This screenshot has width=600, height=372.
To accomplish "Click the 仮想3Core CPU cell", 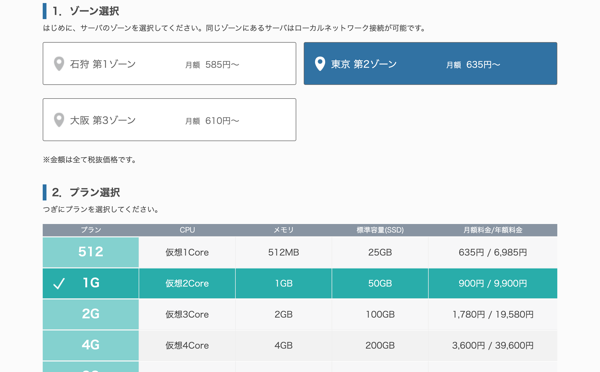I will click(x=187, y=314).
